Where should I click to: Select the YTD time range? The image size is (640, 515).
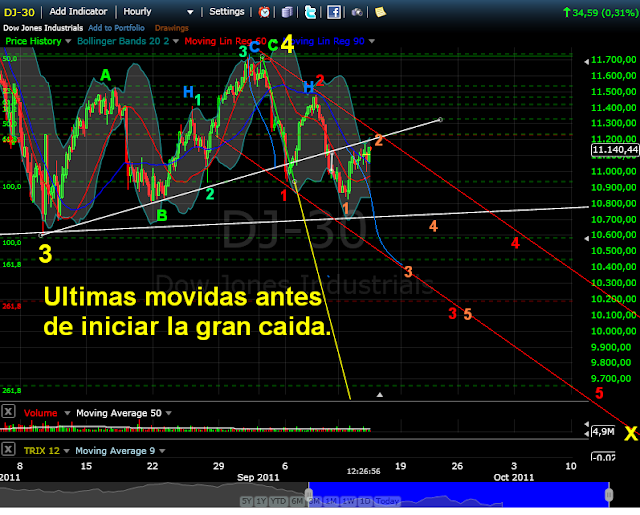tap(278, 501)
